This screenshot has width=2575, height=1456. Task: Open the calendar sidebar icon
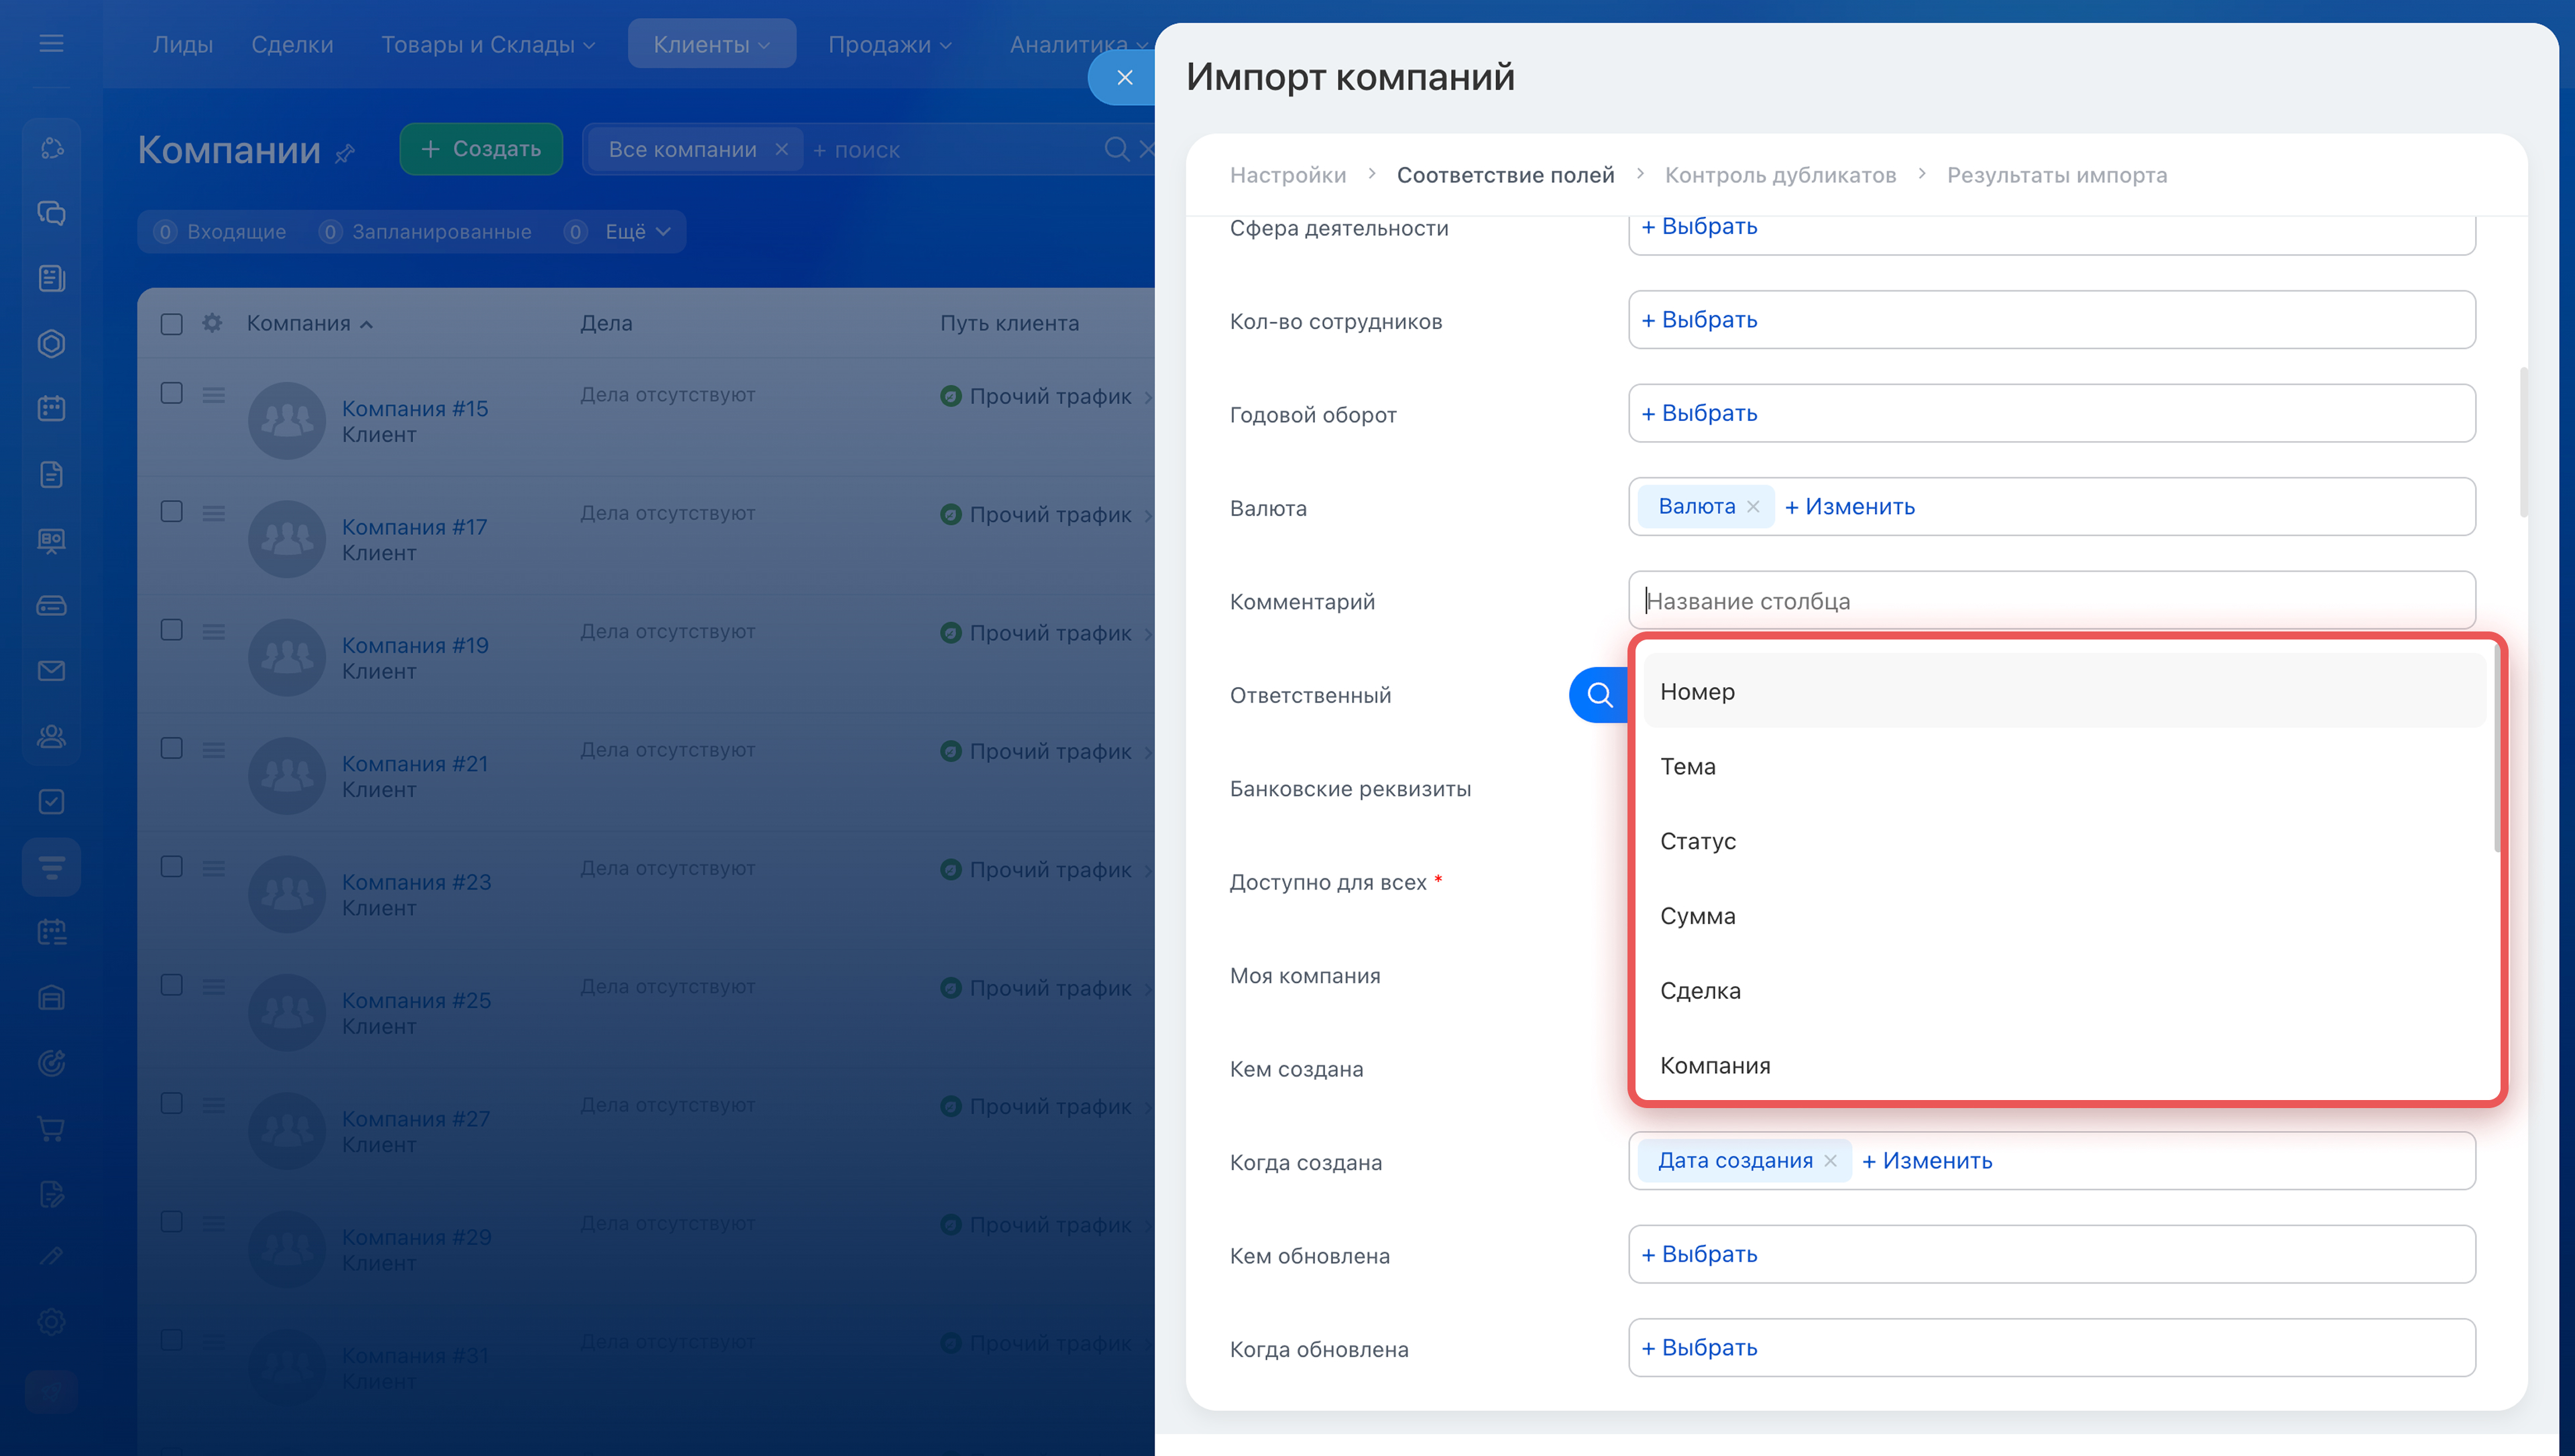click(51, 408)
